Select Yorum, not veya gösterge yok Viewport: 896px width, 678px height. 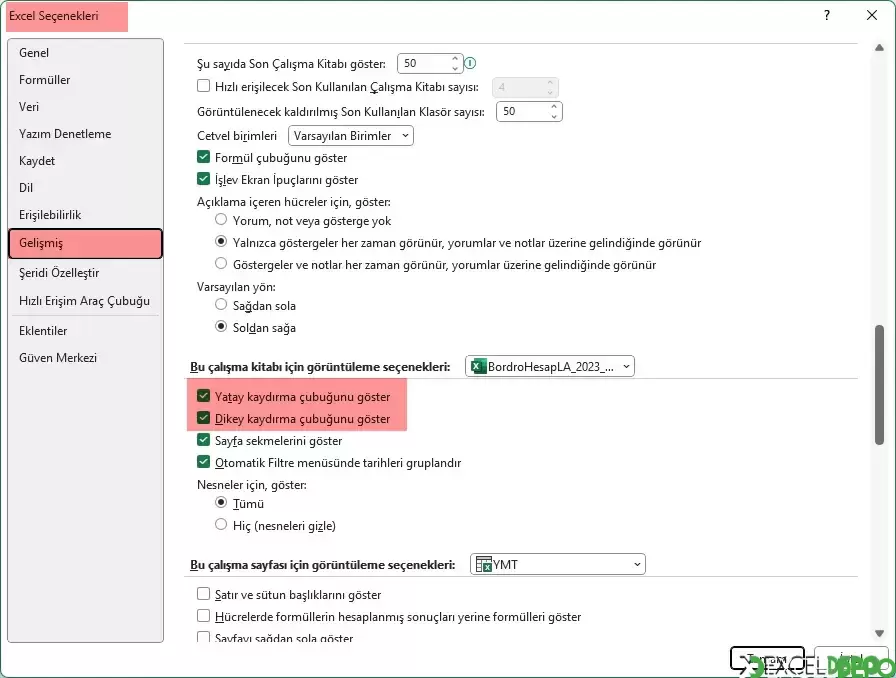(x=221, y=220)
